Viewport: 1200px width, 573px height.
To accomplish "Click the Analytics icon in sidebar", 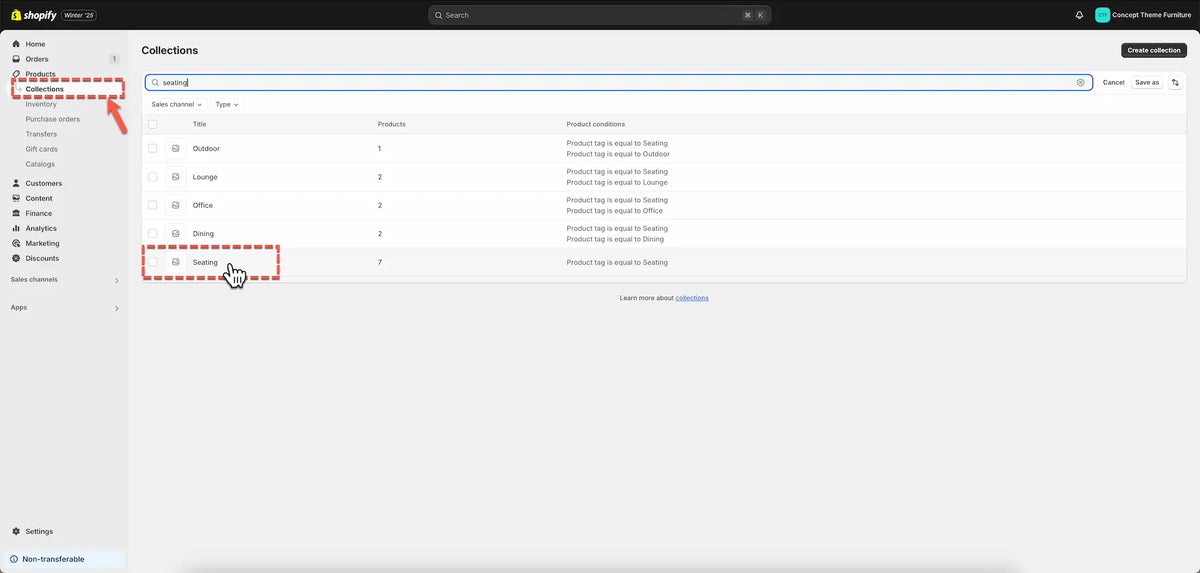I will 16,228.
